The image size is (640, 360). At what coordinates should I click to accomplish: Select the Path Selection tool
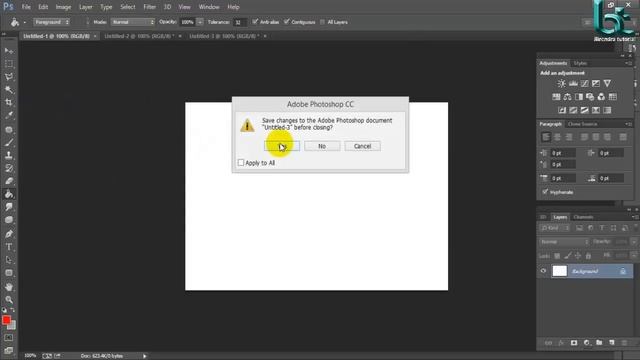pyautogui.click(x=9, y=260)
